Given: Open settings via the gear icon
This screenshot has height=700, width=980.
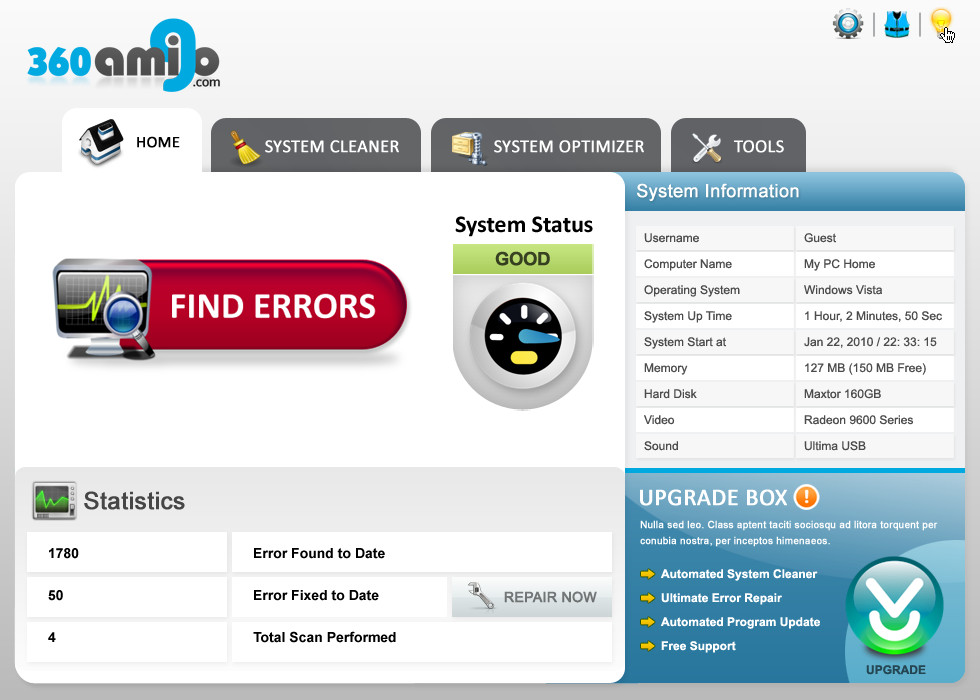Looking at the screenshot, I should tap(848, 24).
